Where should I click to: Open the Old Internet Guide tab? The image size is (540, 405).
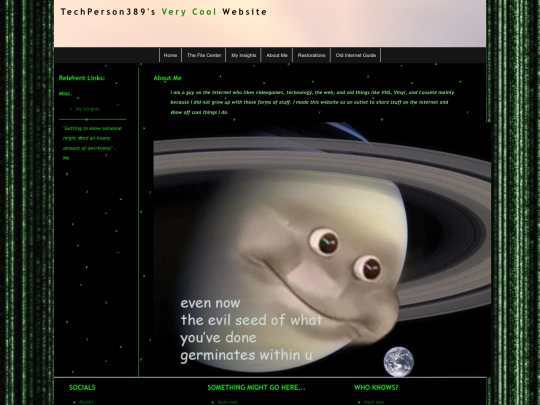356,55
